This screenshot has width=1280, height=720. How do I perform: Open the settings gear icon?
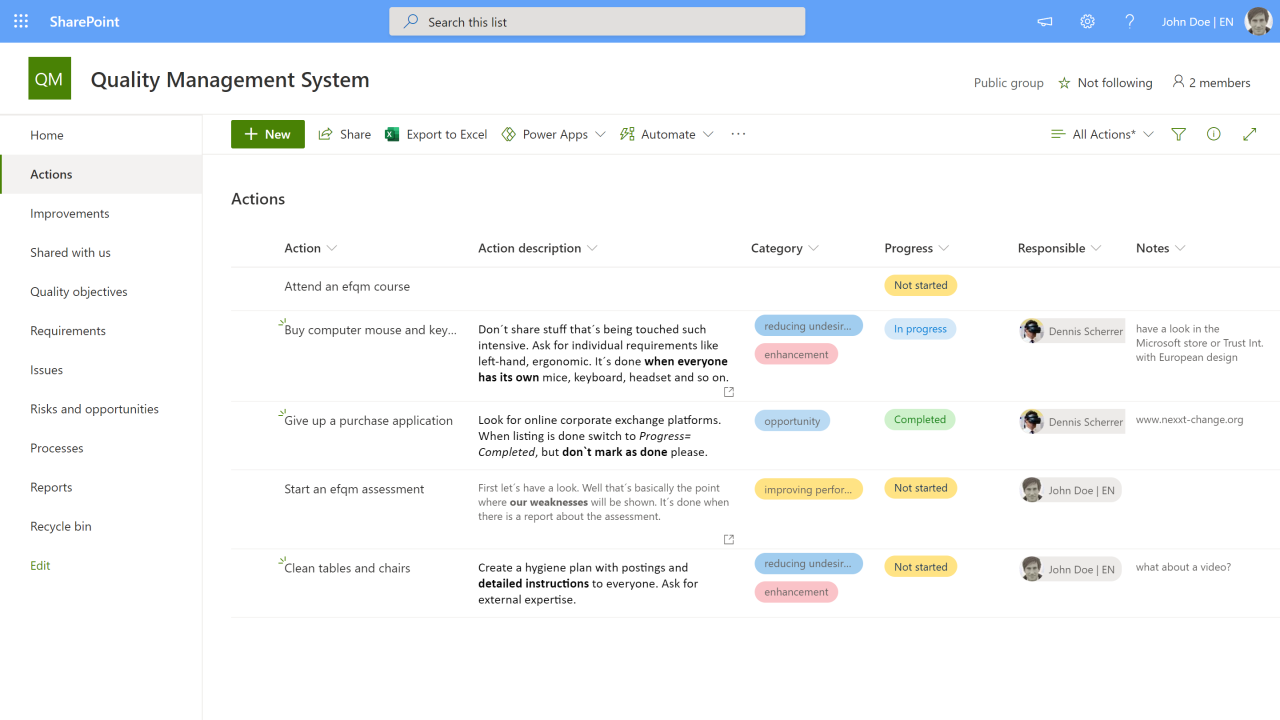pyautogui.click(x=1087, y=21)
